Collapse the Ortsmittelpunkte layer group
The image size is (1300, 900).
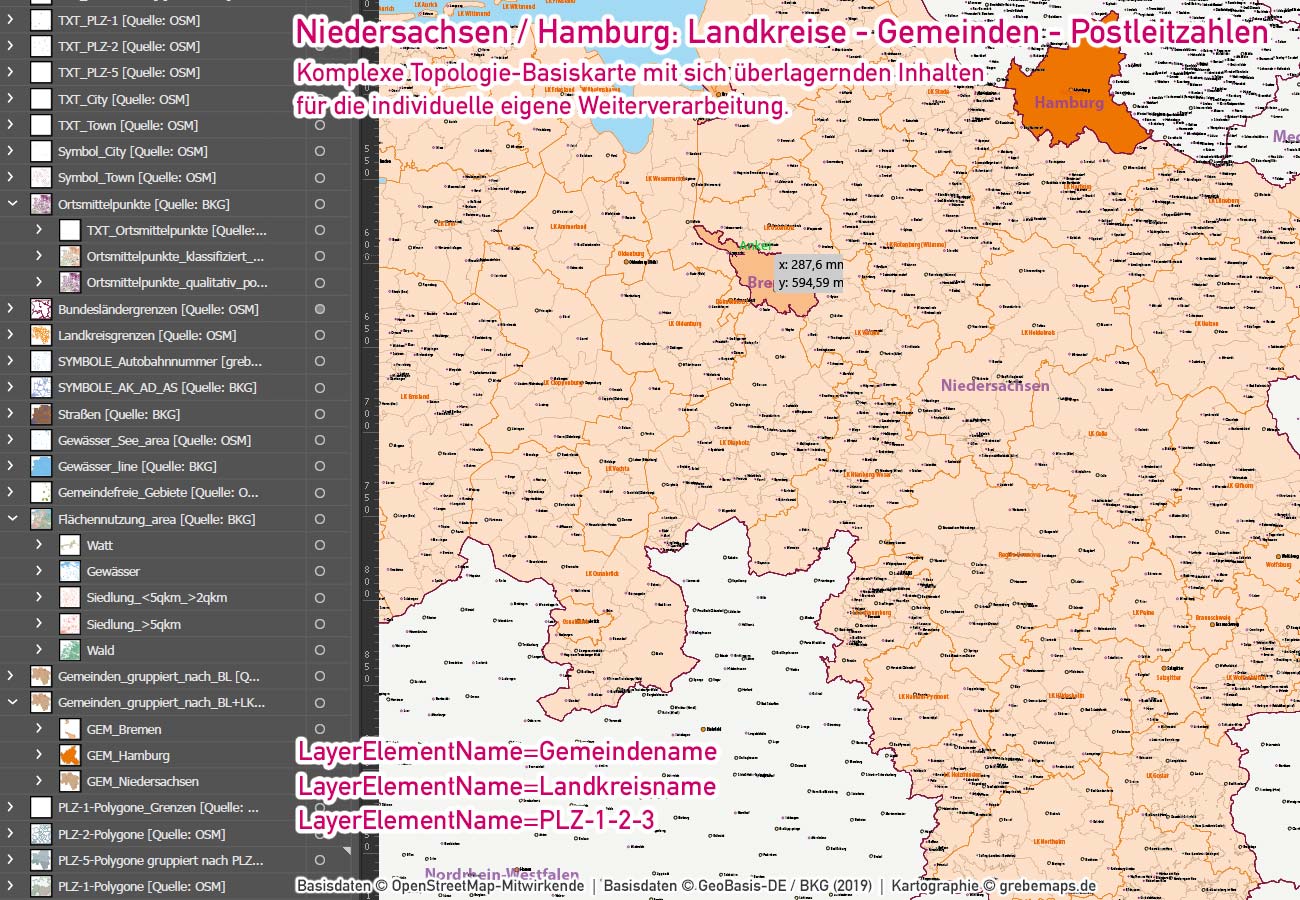point(13,203)
